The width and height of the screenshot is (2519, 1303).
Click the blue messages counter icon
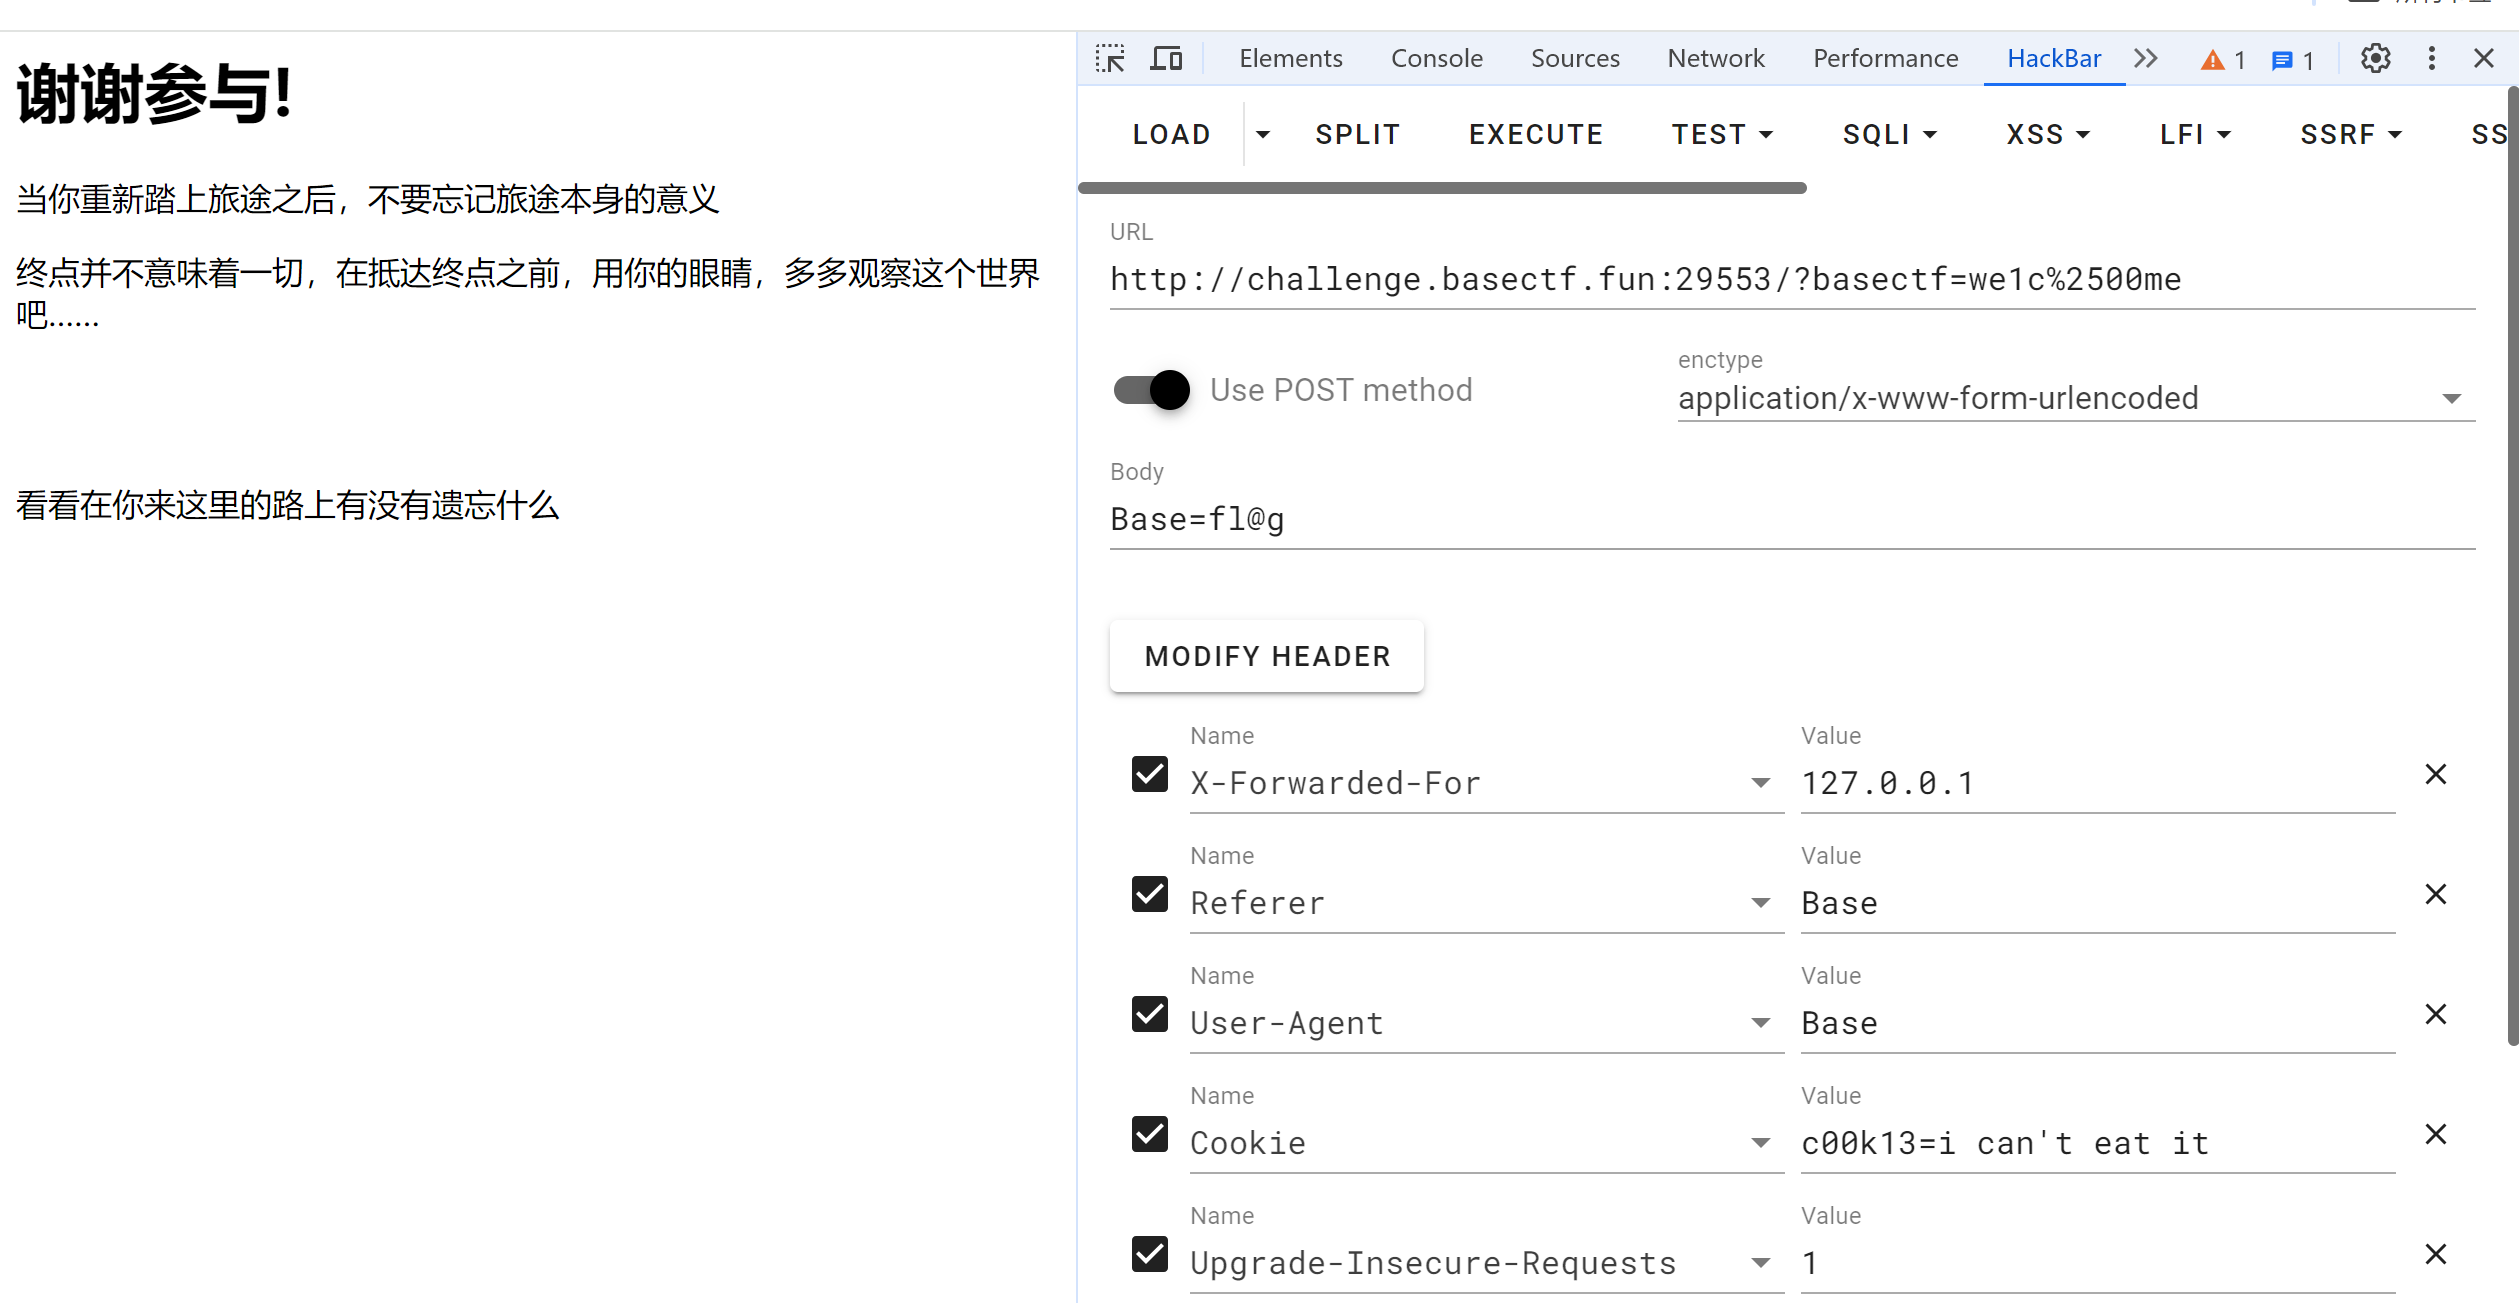(2293, 60)
